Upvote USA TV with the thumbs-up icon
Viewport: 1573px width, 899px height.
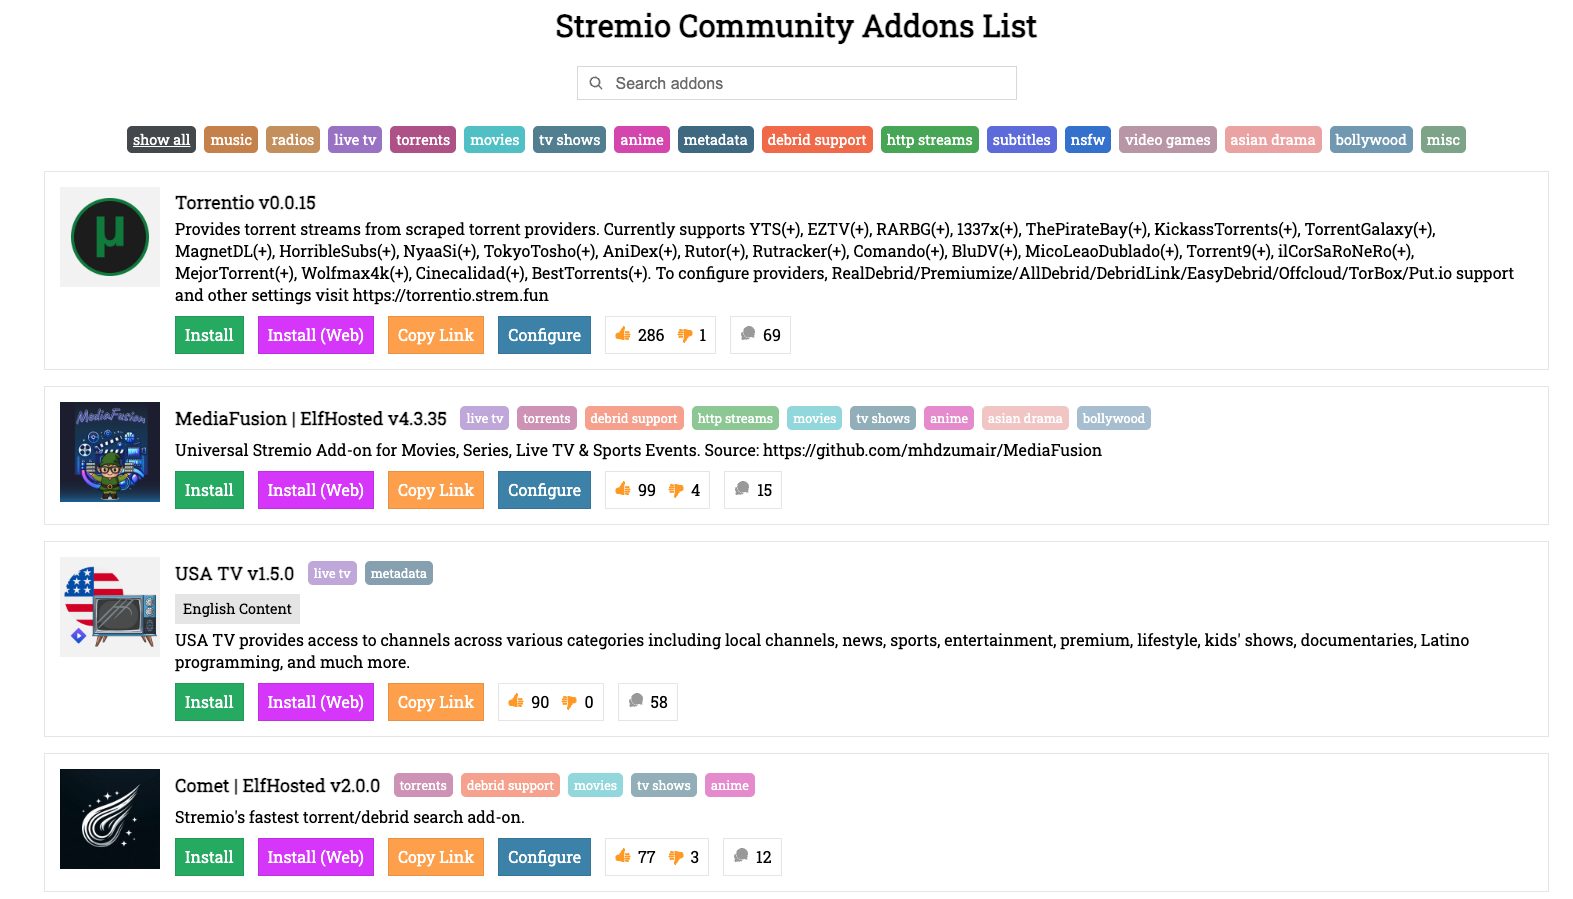point(516,701)
